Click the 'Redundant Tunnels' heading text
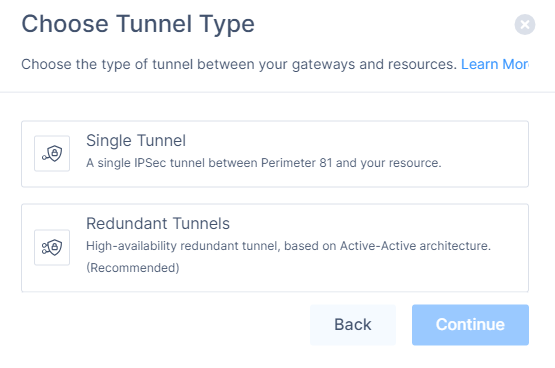 (158, 224)
